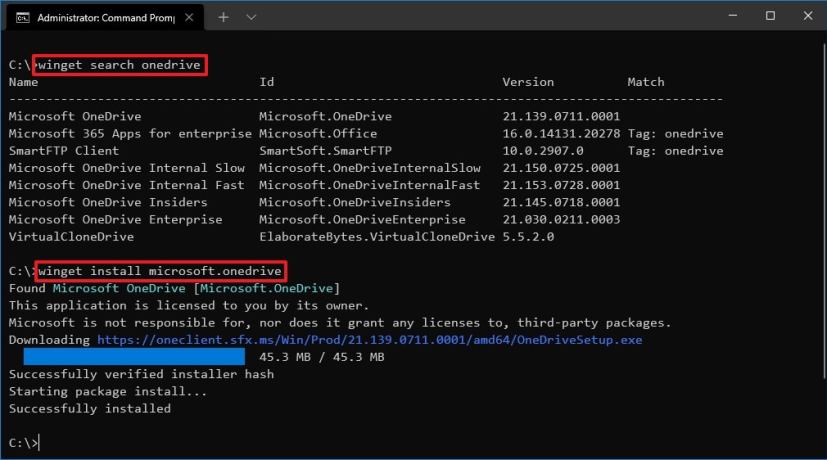Click the Microsoft OneDrive Insiders row name

(x=108, y=202)
